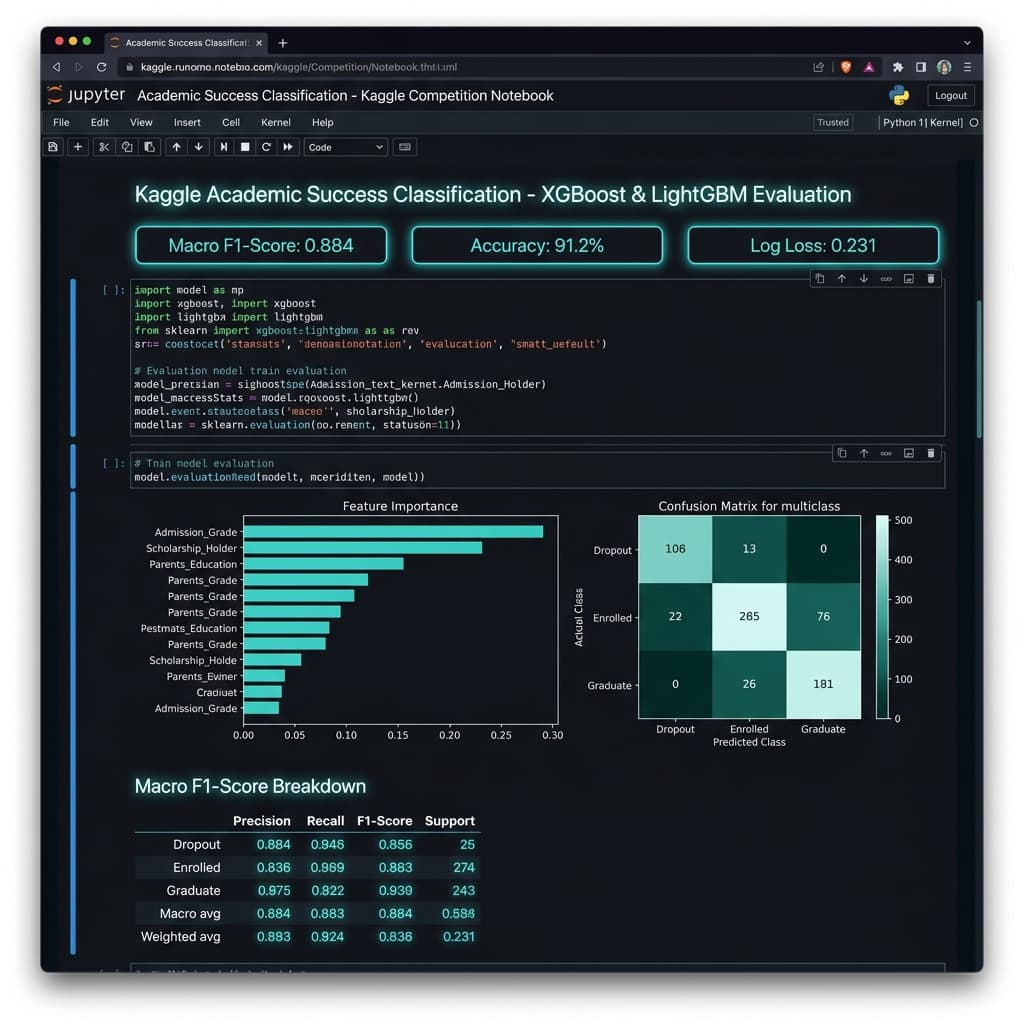This screenshot has width=1024, height=1024.
Task: Open the View menu
Action: pyautogui.click(x=141, y=122)
